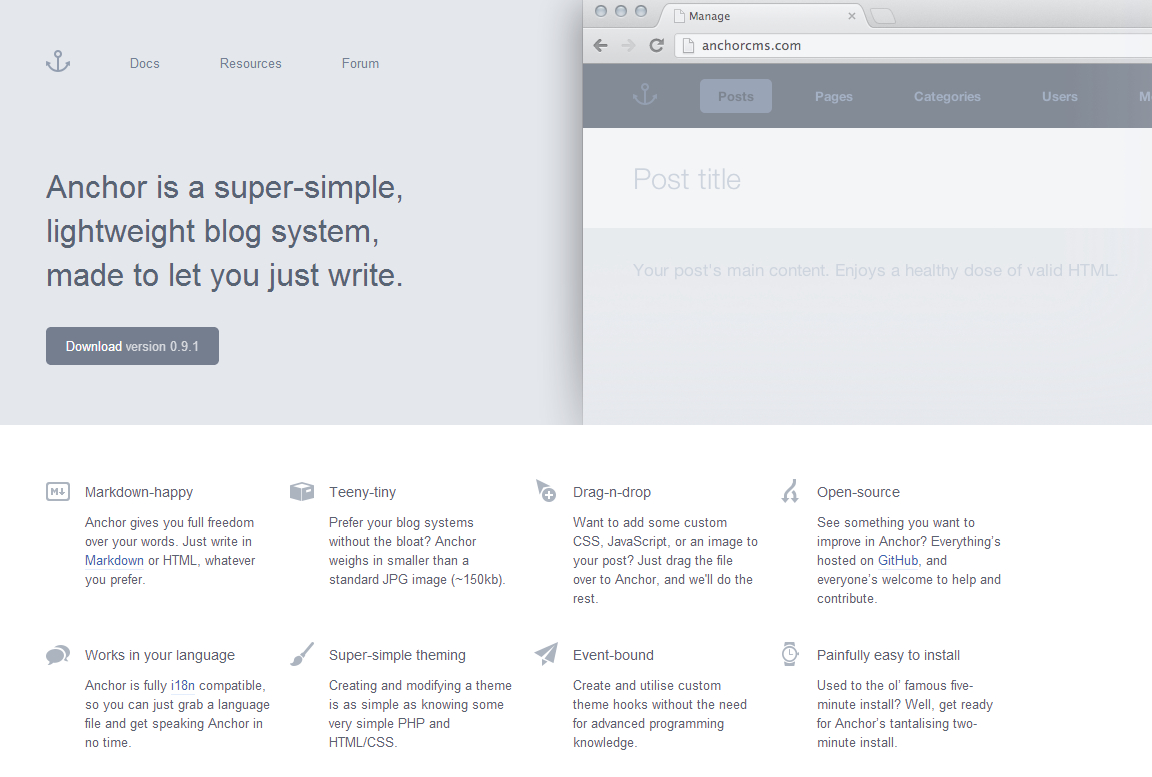Click the Drag-n-drop cursor icon
This screenshot has width=1152, height=777.
pyautogui.click(x=545, y=491)
